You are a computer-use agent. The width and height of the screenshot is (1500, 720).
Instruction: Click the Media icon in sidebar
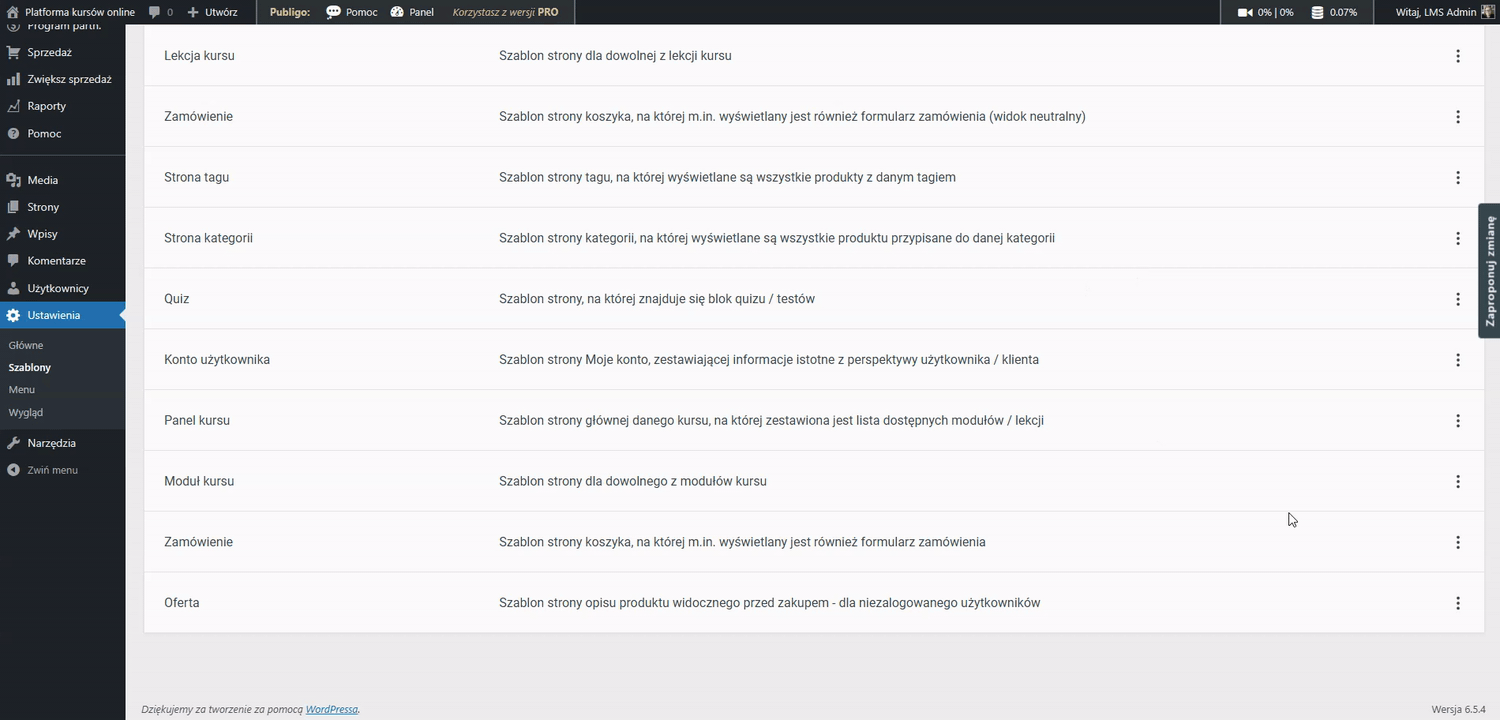pyautogui.click(x=13, y=180)
